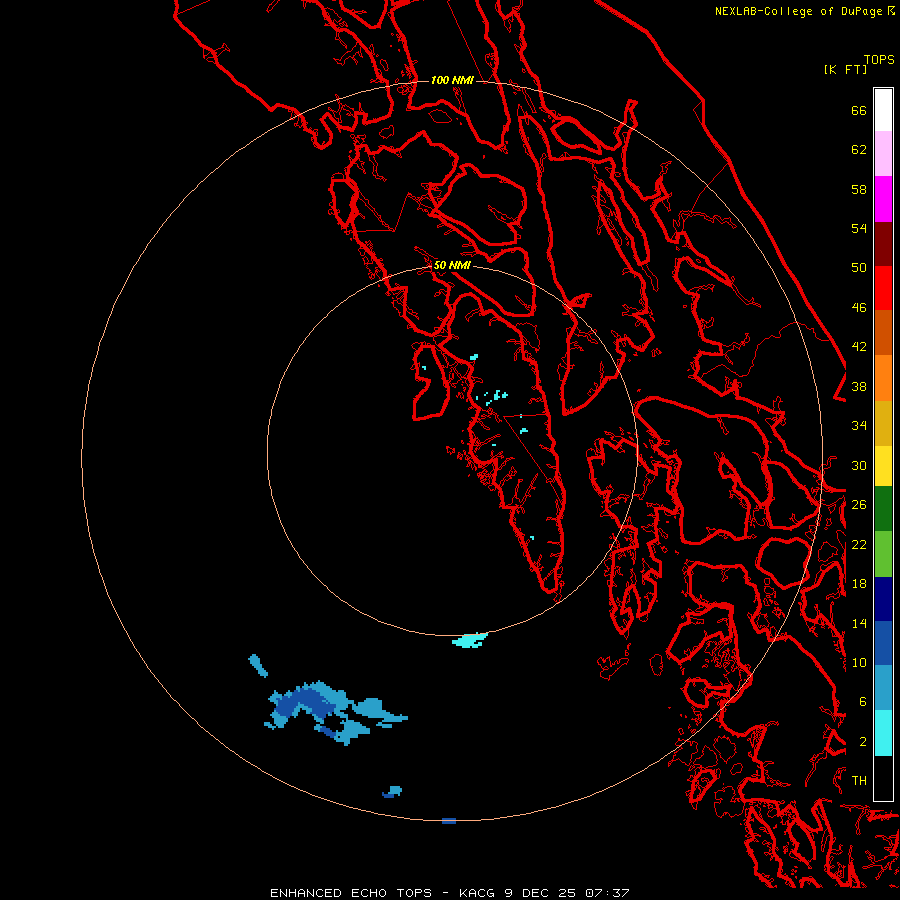900x900 pixels.
Task: Click the light blue 10 kft swatch
Action: 883,688
